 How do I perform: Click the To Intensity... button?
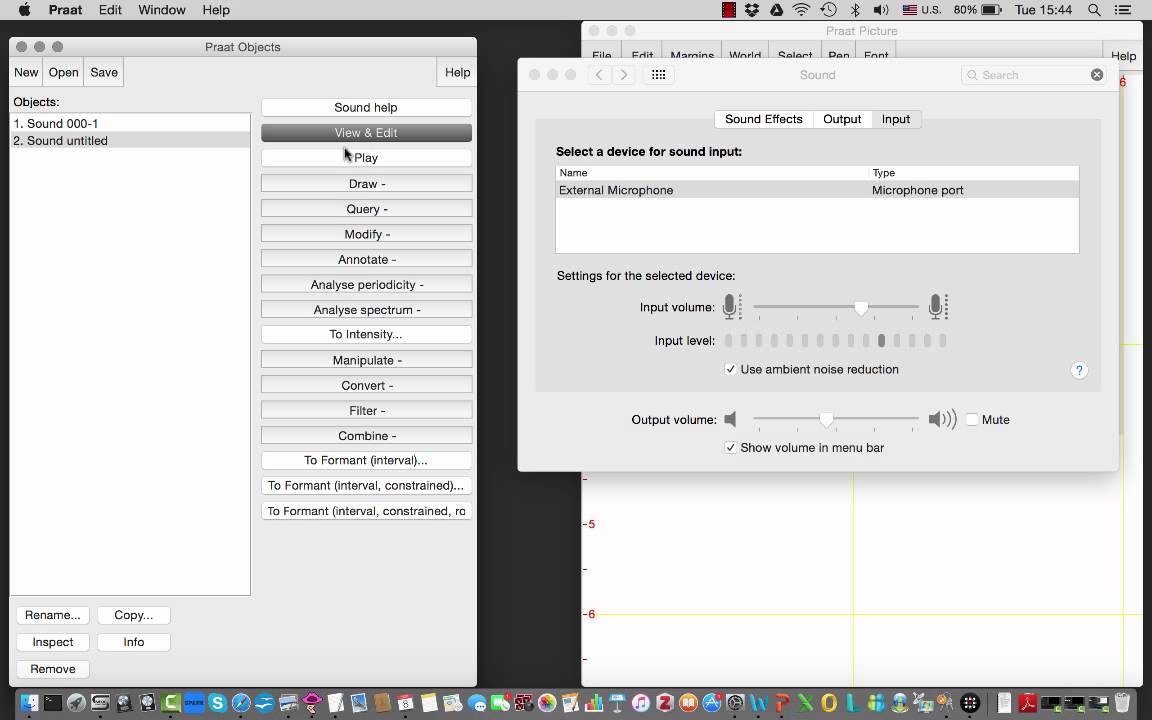[x=367, y=334]
